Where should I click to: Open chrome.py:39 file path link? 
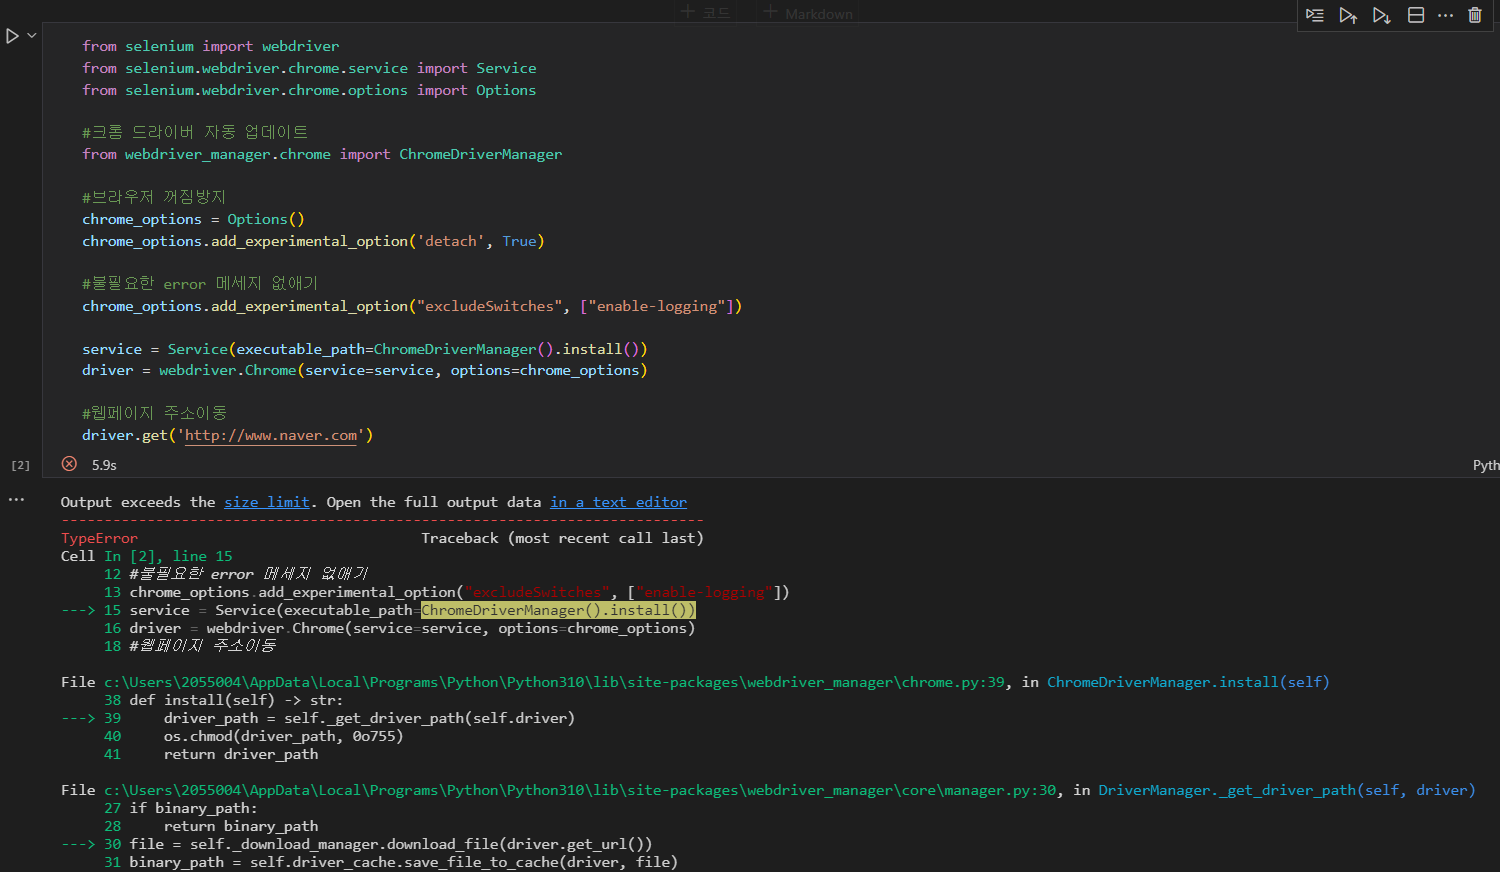(555, 682)
